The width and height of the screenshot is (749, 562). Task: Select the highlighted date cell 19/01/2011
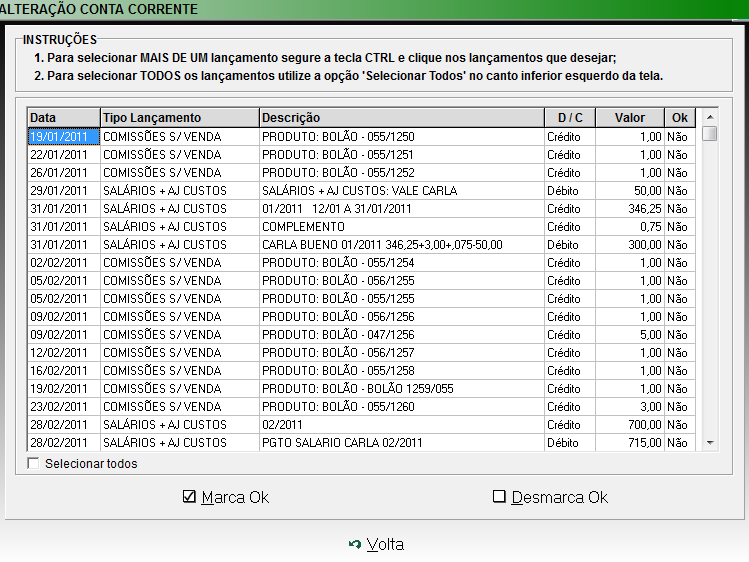(64, 137)
